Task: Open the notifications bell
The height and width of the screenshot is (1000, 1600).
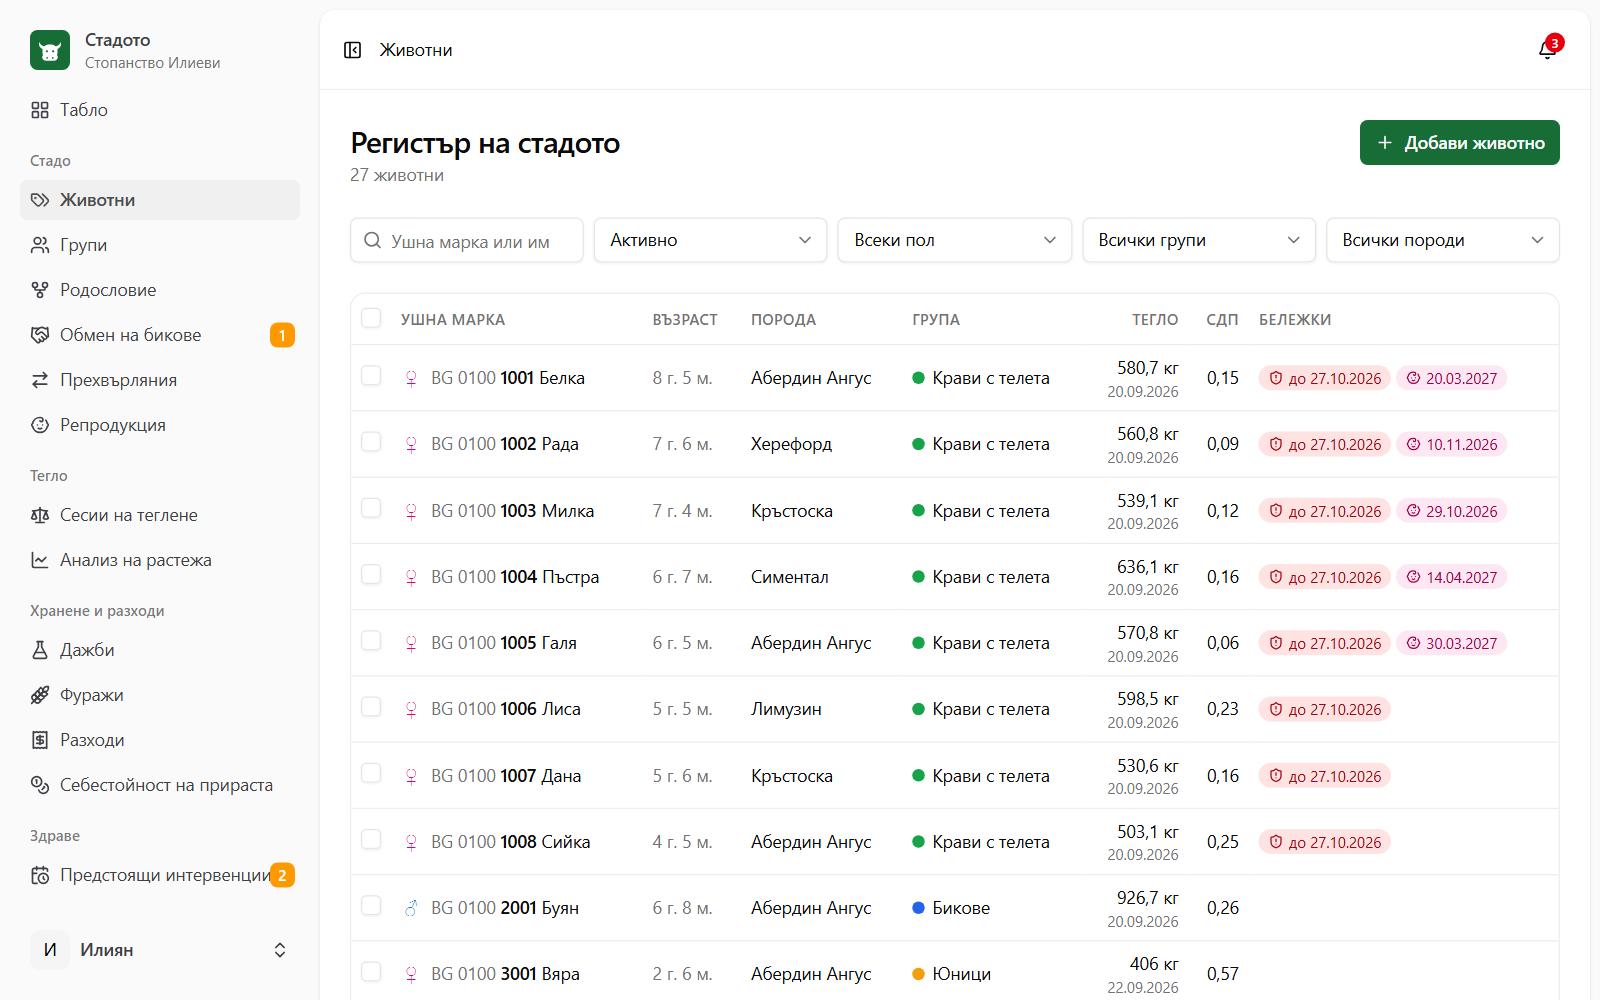Action: (x=1548, y=50)
